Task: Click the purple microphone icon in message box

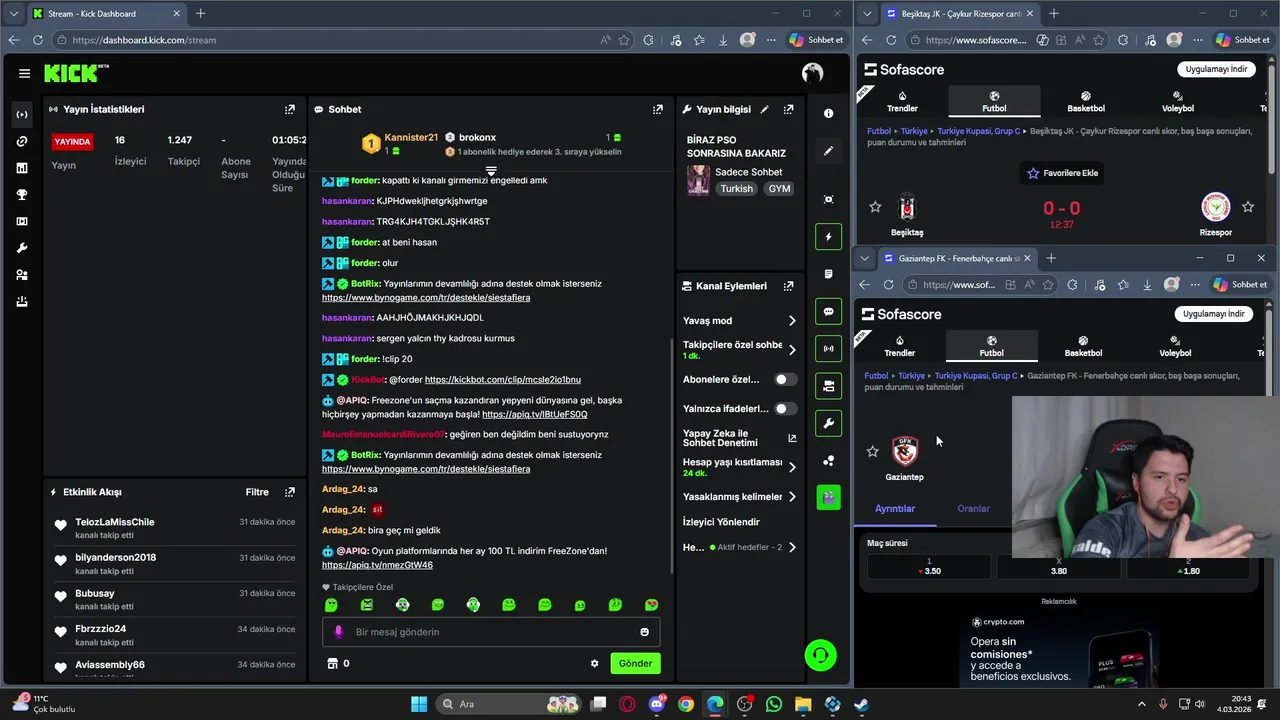Action: [x=338, y=632]
